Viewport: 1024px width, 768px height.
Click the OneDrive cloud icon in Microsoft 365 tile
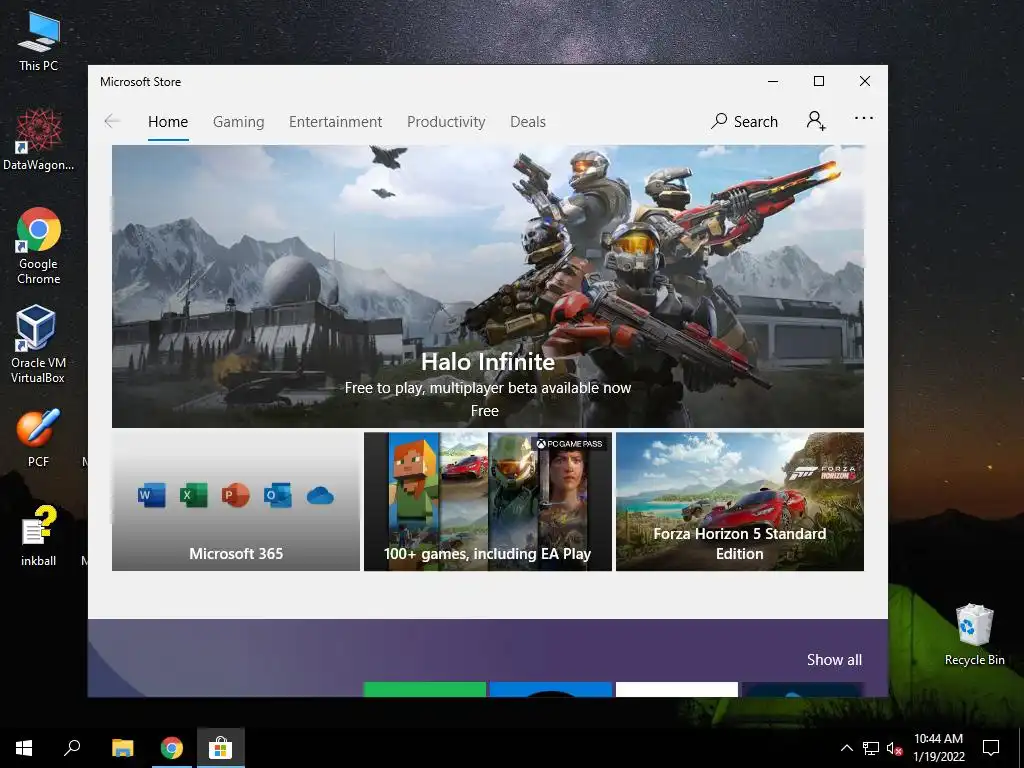pyautogui.click(x=320, y=496)
